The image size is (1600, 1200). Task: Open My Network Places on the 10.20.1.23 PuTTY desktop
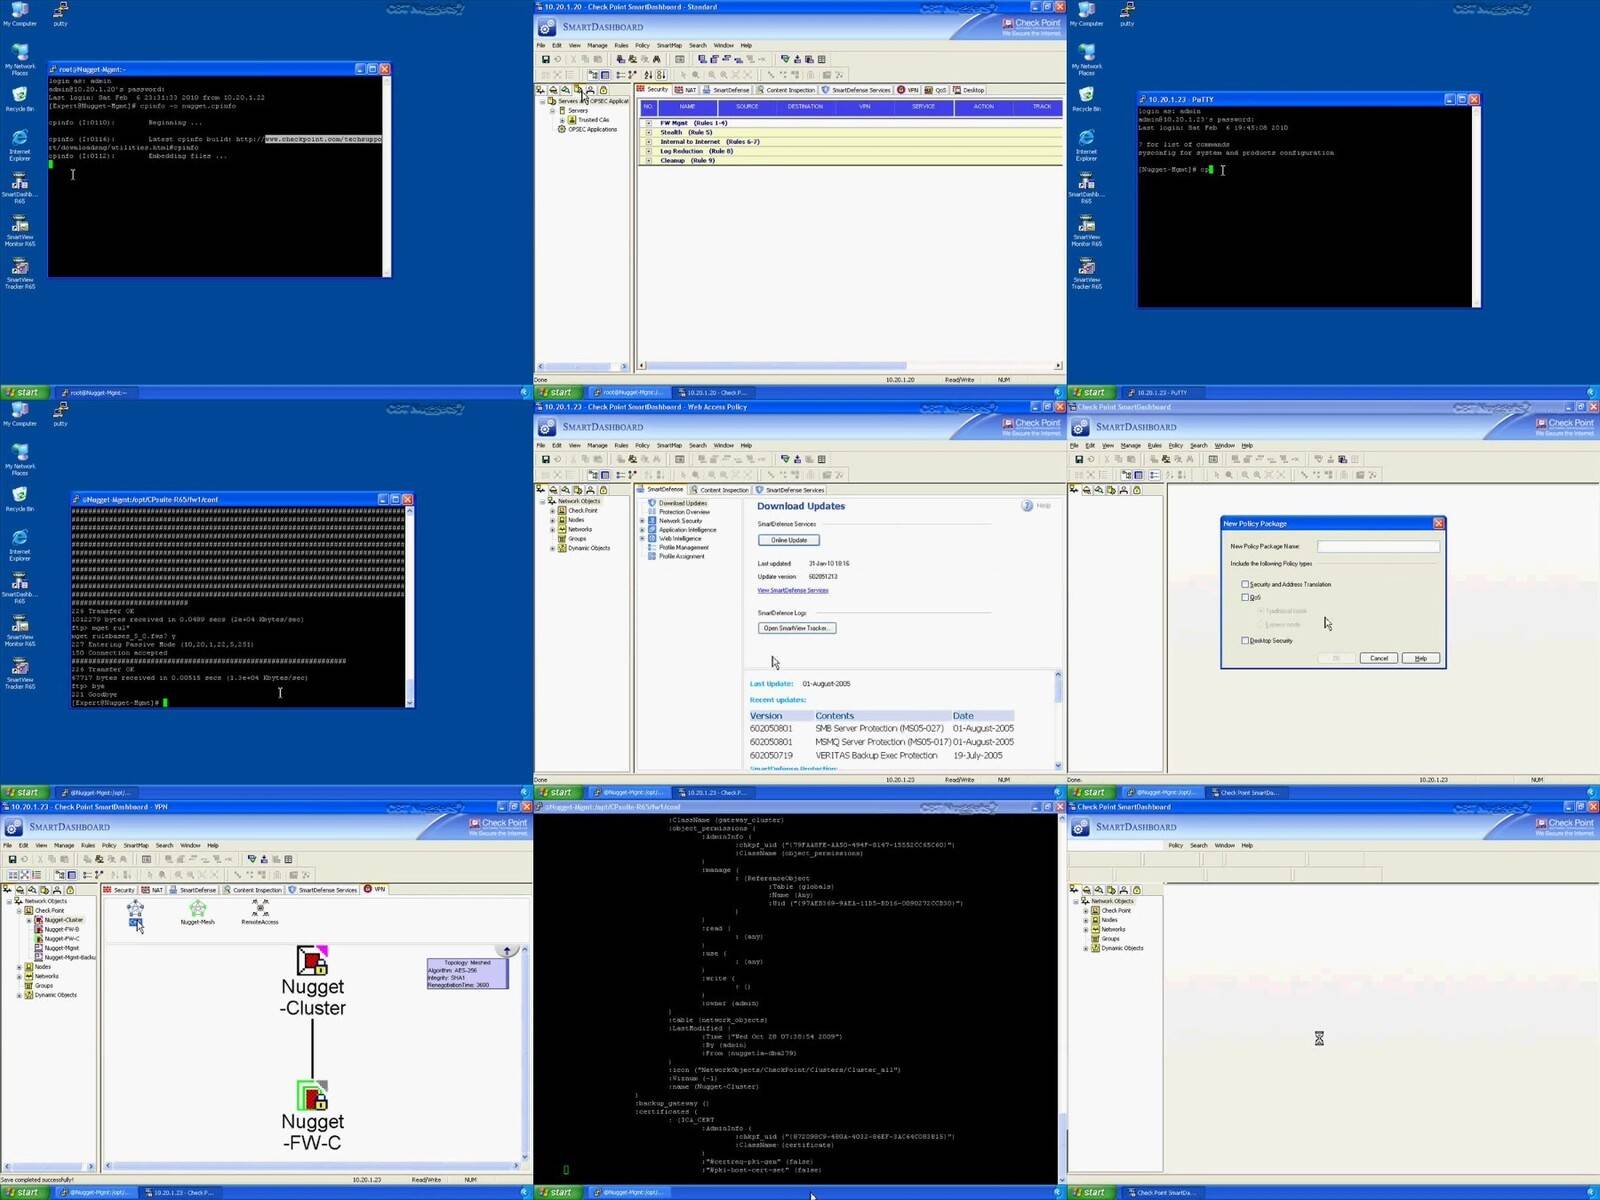pyautogui.click(x=1086, y=59)
